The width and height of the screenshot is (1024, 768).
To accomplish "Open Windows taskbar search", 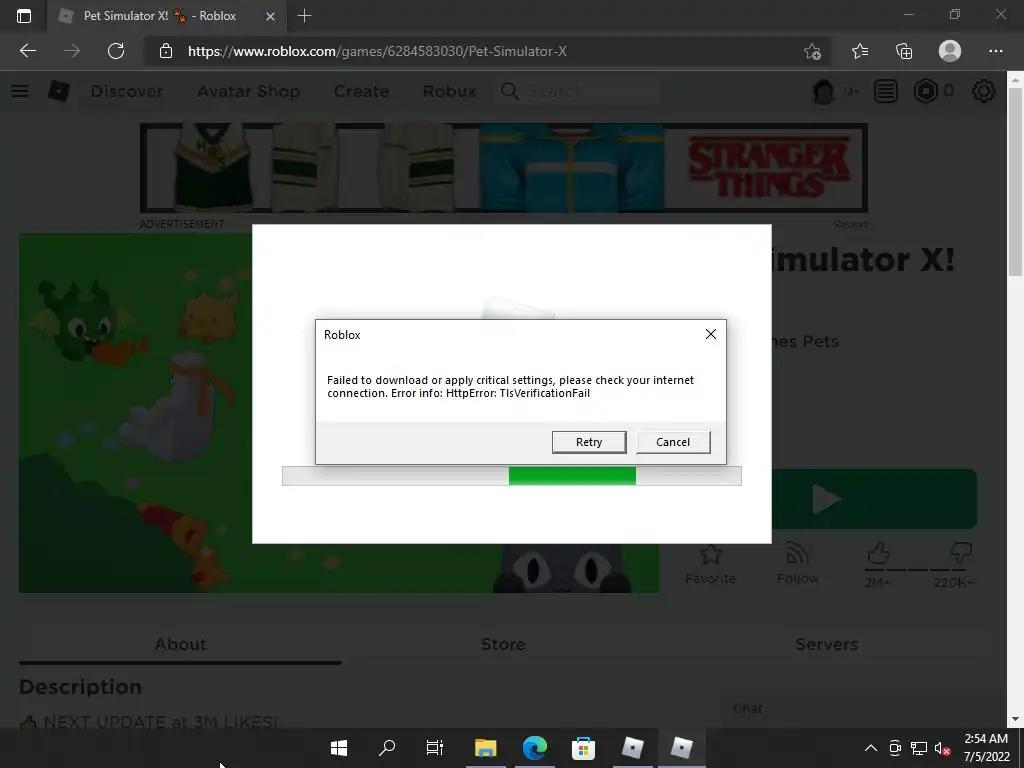I will (x=387, y=748).
